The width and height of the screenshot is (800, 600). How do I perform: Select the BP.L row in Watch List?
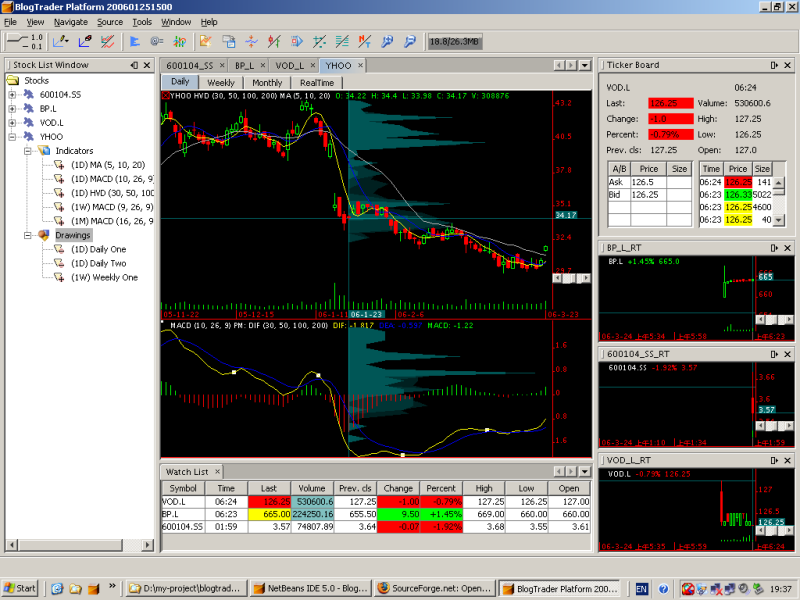coord(376,514)
